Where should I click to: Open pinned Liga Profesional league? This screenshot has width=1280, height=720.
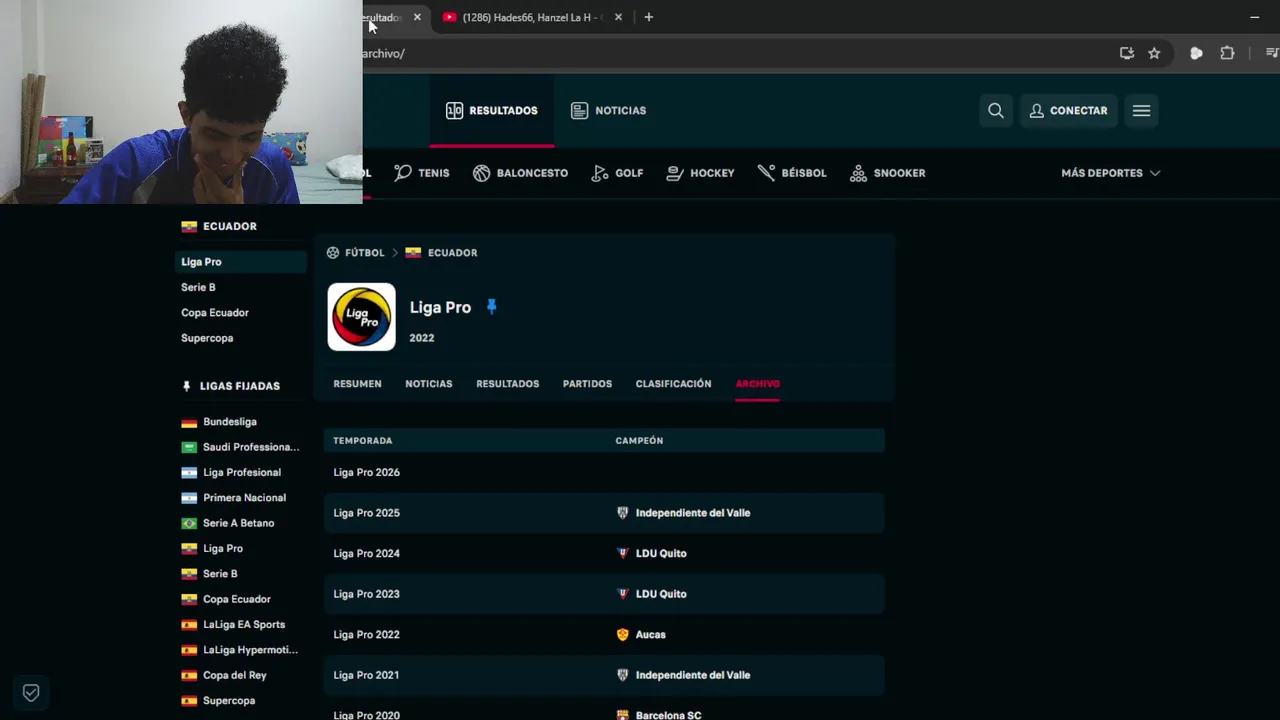coord(241,473)
